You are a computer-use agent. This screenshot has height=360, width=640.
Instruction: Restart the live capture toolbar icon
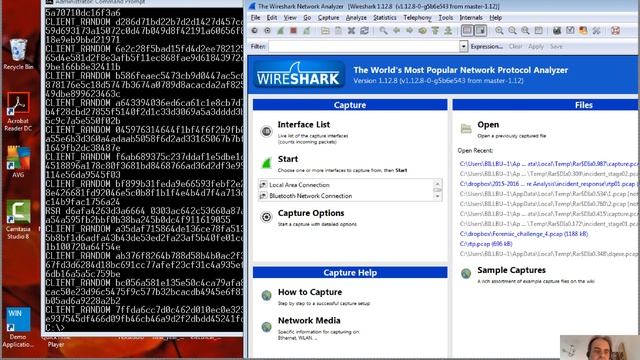[x=306, y=31]
